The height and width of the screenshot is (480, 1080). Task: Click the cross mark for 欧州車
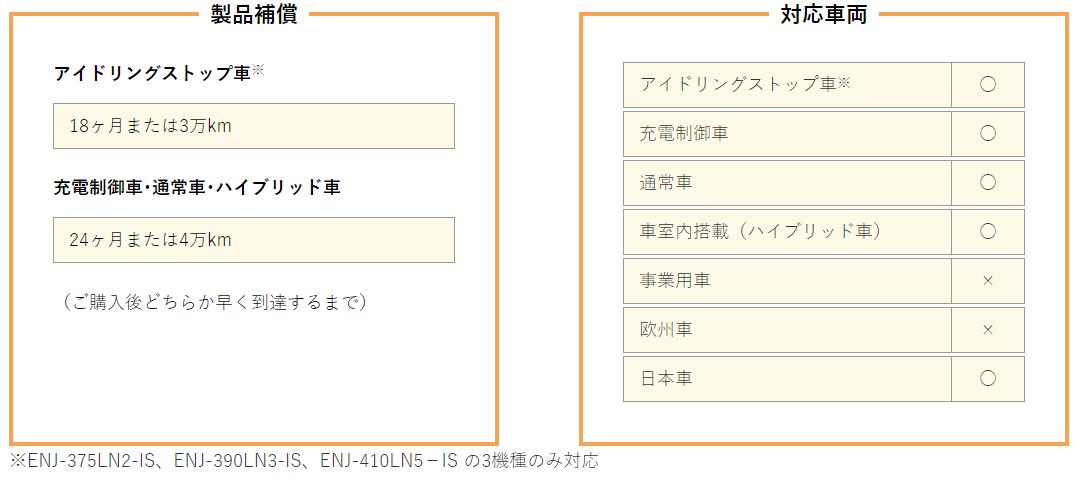pyautogui.click(x=988, y=330)
